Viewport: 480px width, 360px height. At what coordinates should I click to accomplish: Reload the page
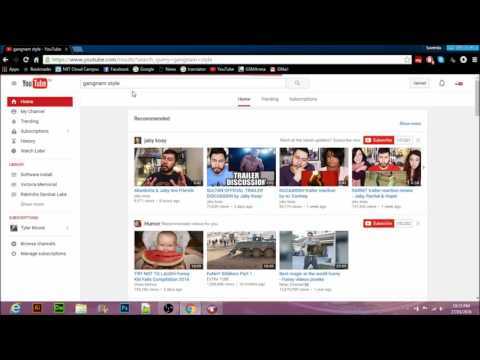[26, 60]
